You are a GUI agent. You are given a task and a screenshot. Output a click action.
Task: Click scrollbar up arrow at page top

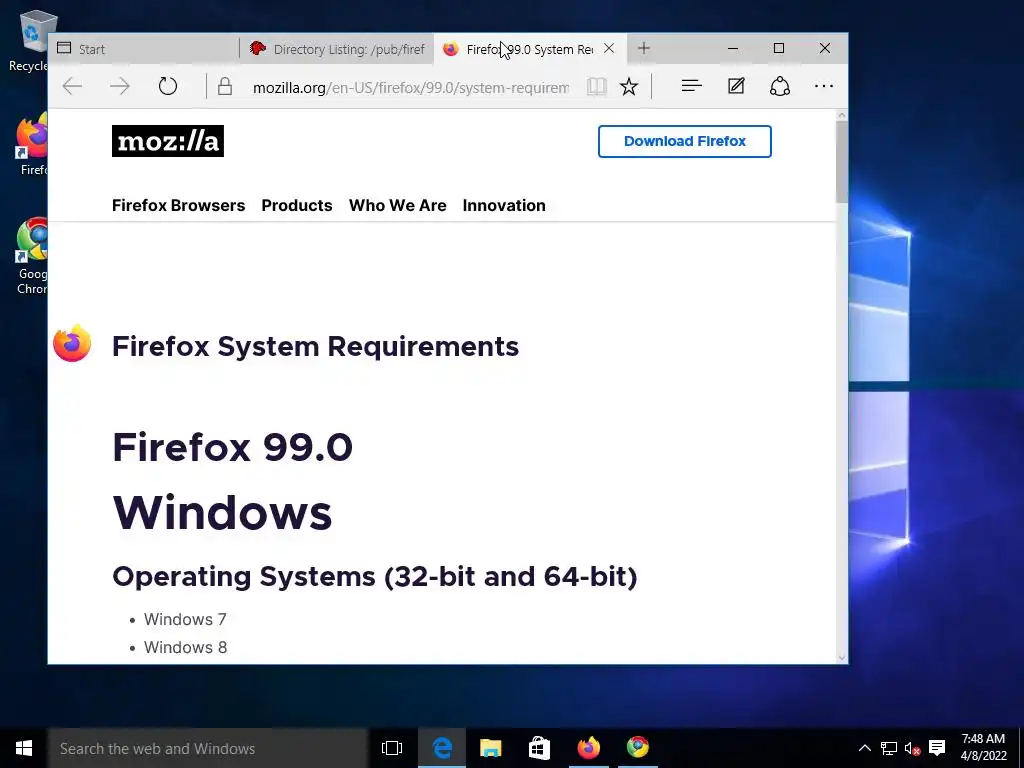pyautogui.click(x=842, y=115)
